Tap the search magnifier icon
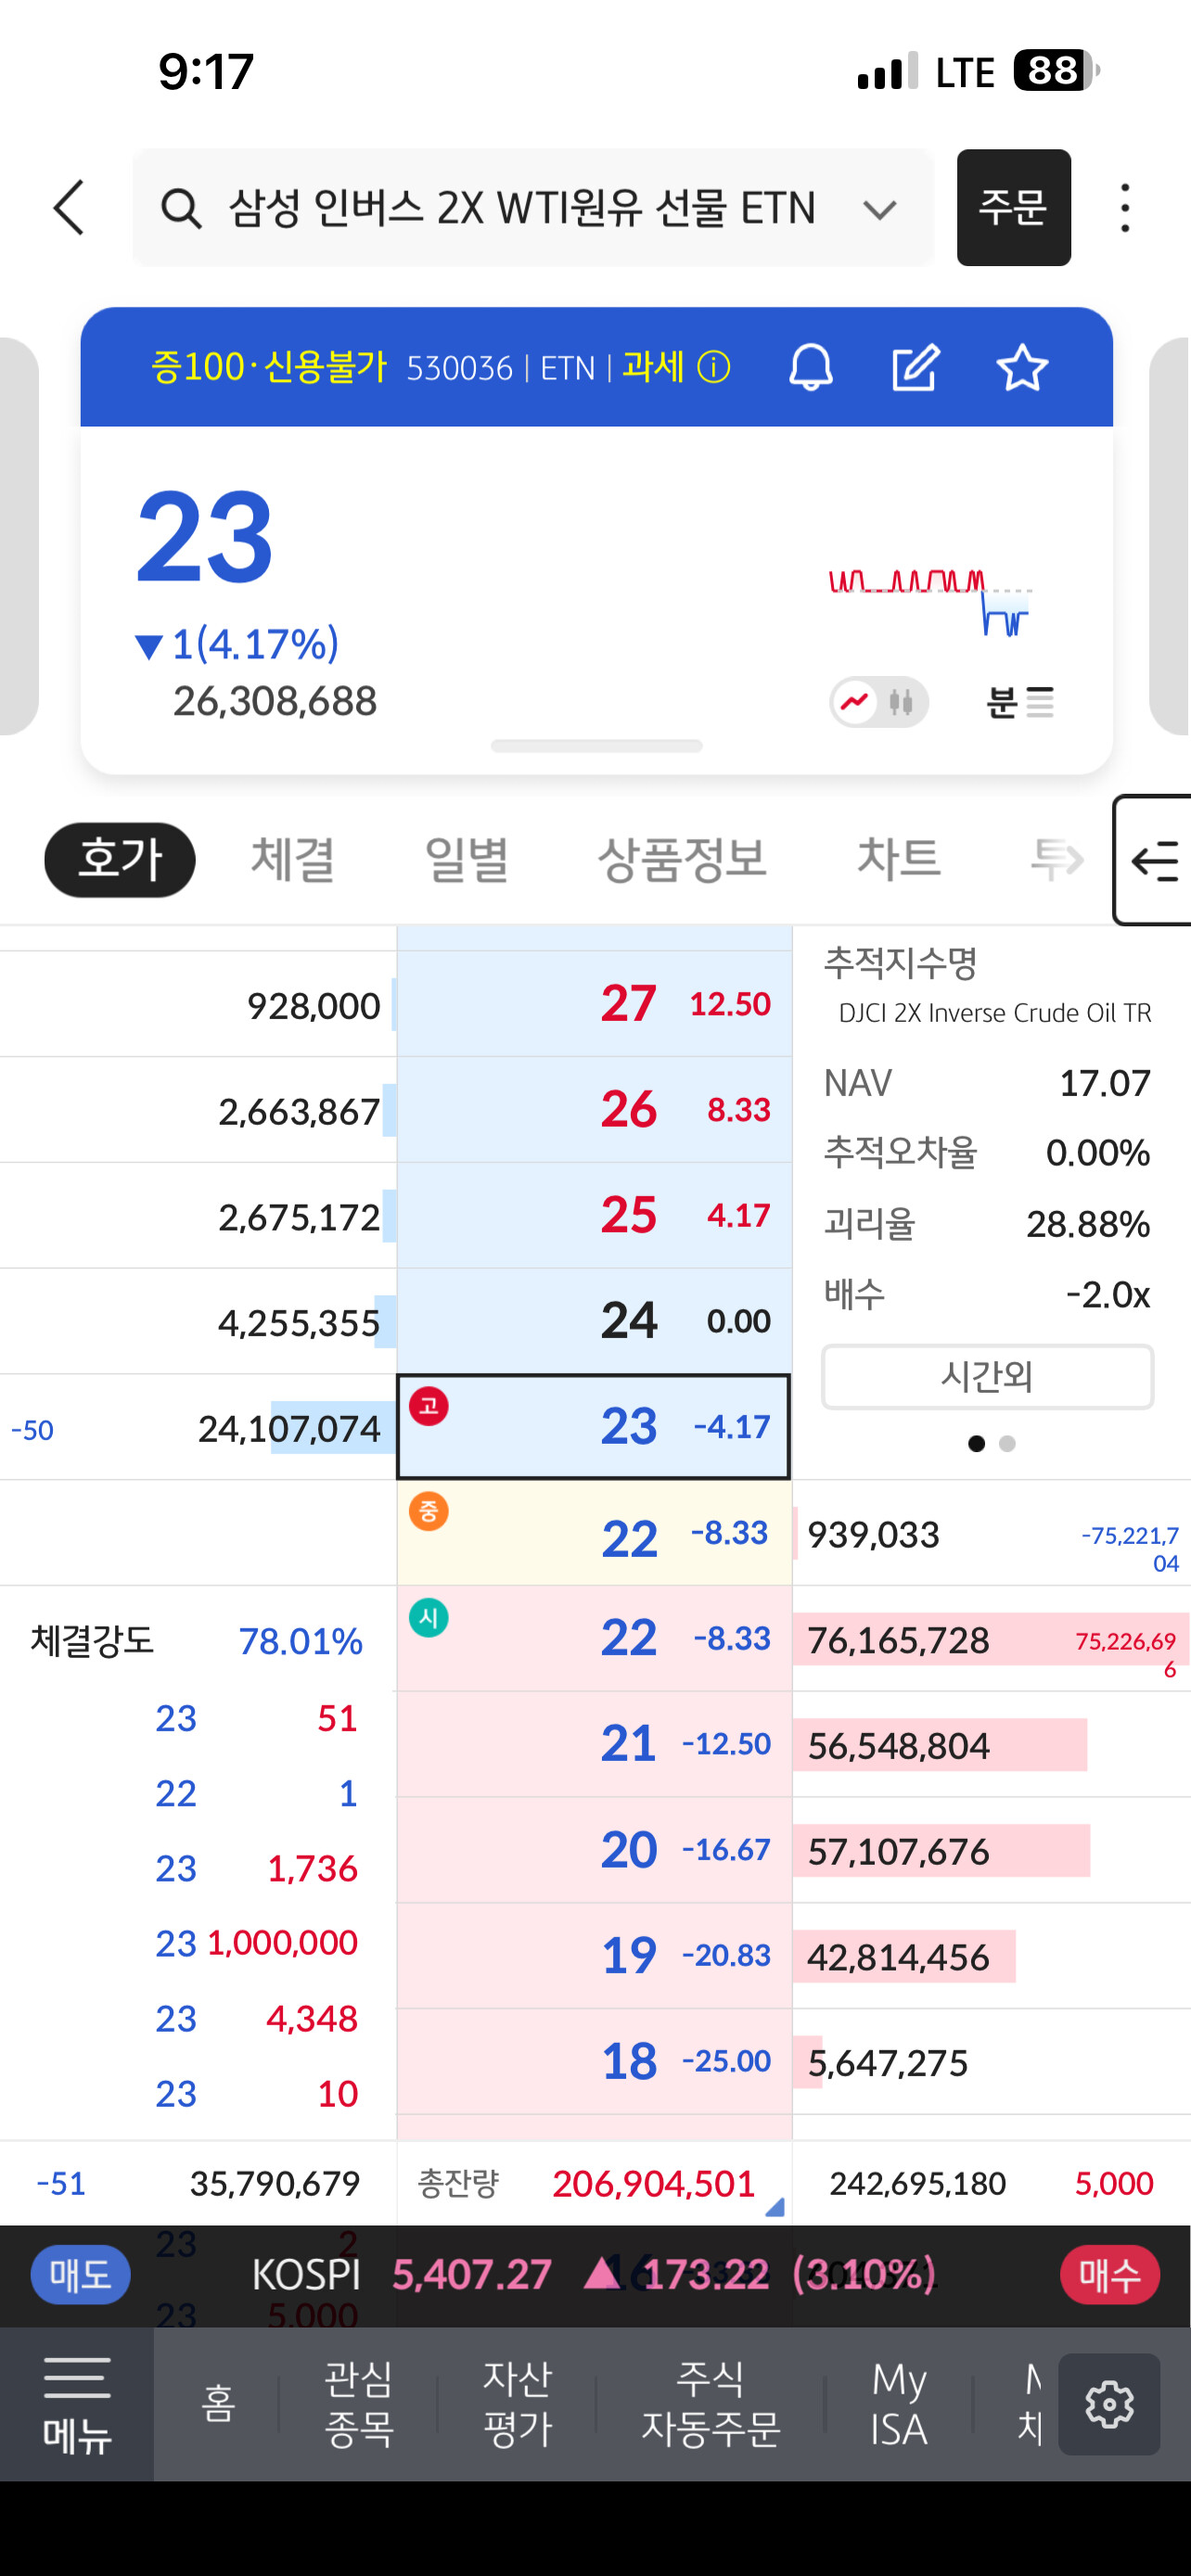This screenshot has height=2576, width=1191. pos(181,209)
